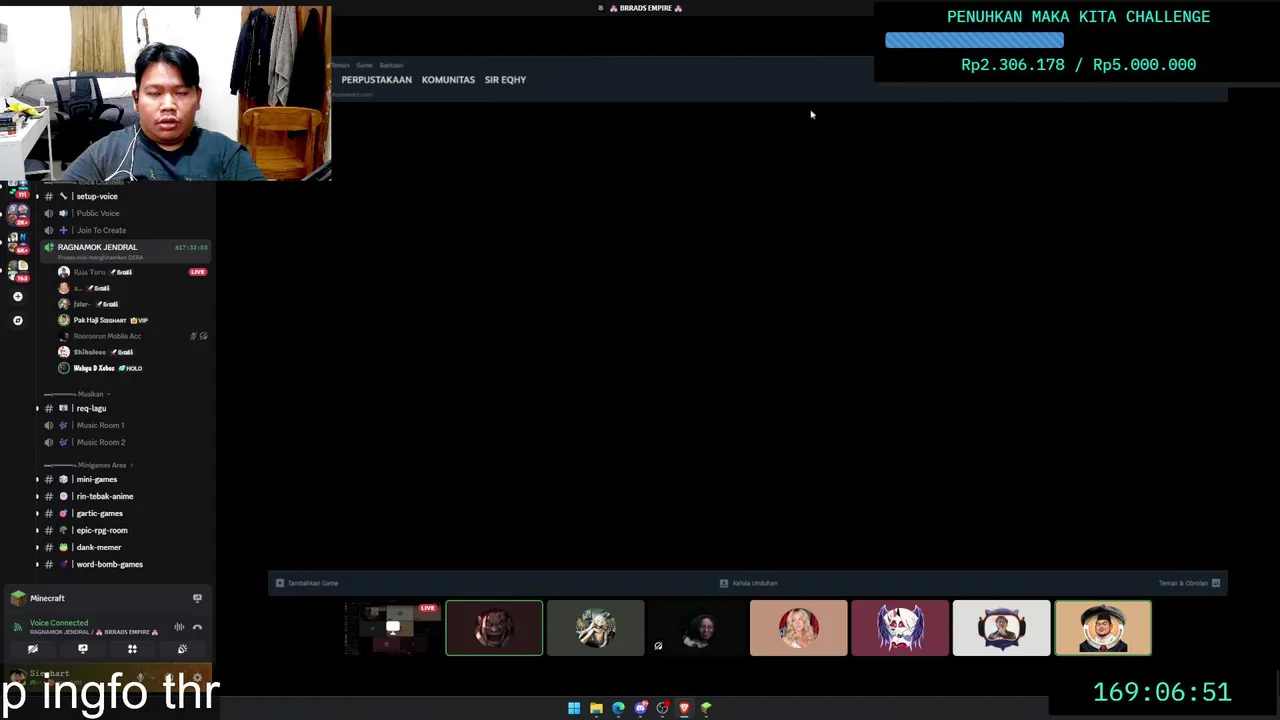Click Tambahkan Game button in Steam
Viewport: 1280px width, 720px height.
point(307,583)
